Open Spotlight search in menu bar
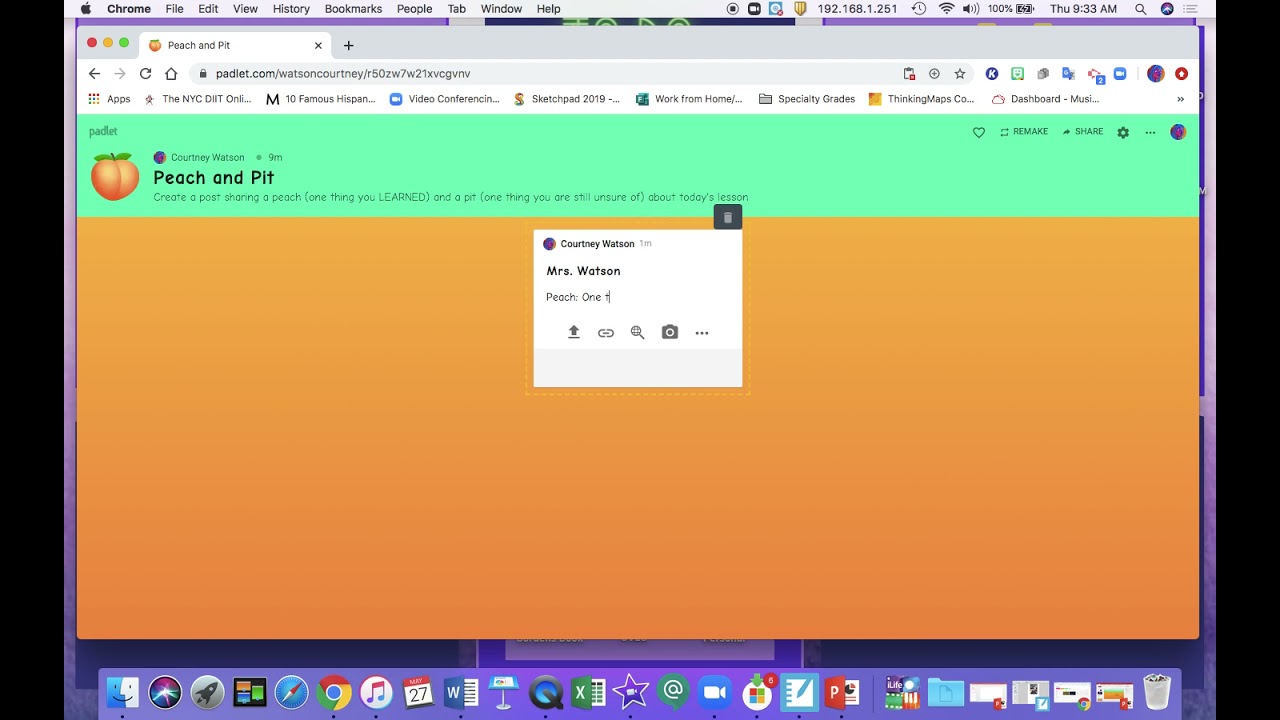The image size is (1280, 720). [x=1141, y=9]
